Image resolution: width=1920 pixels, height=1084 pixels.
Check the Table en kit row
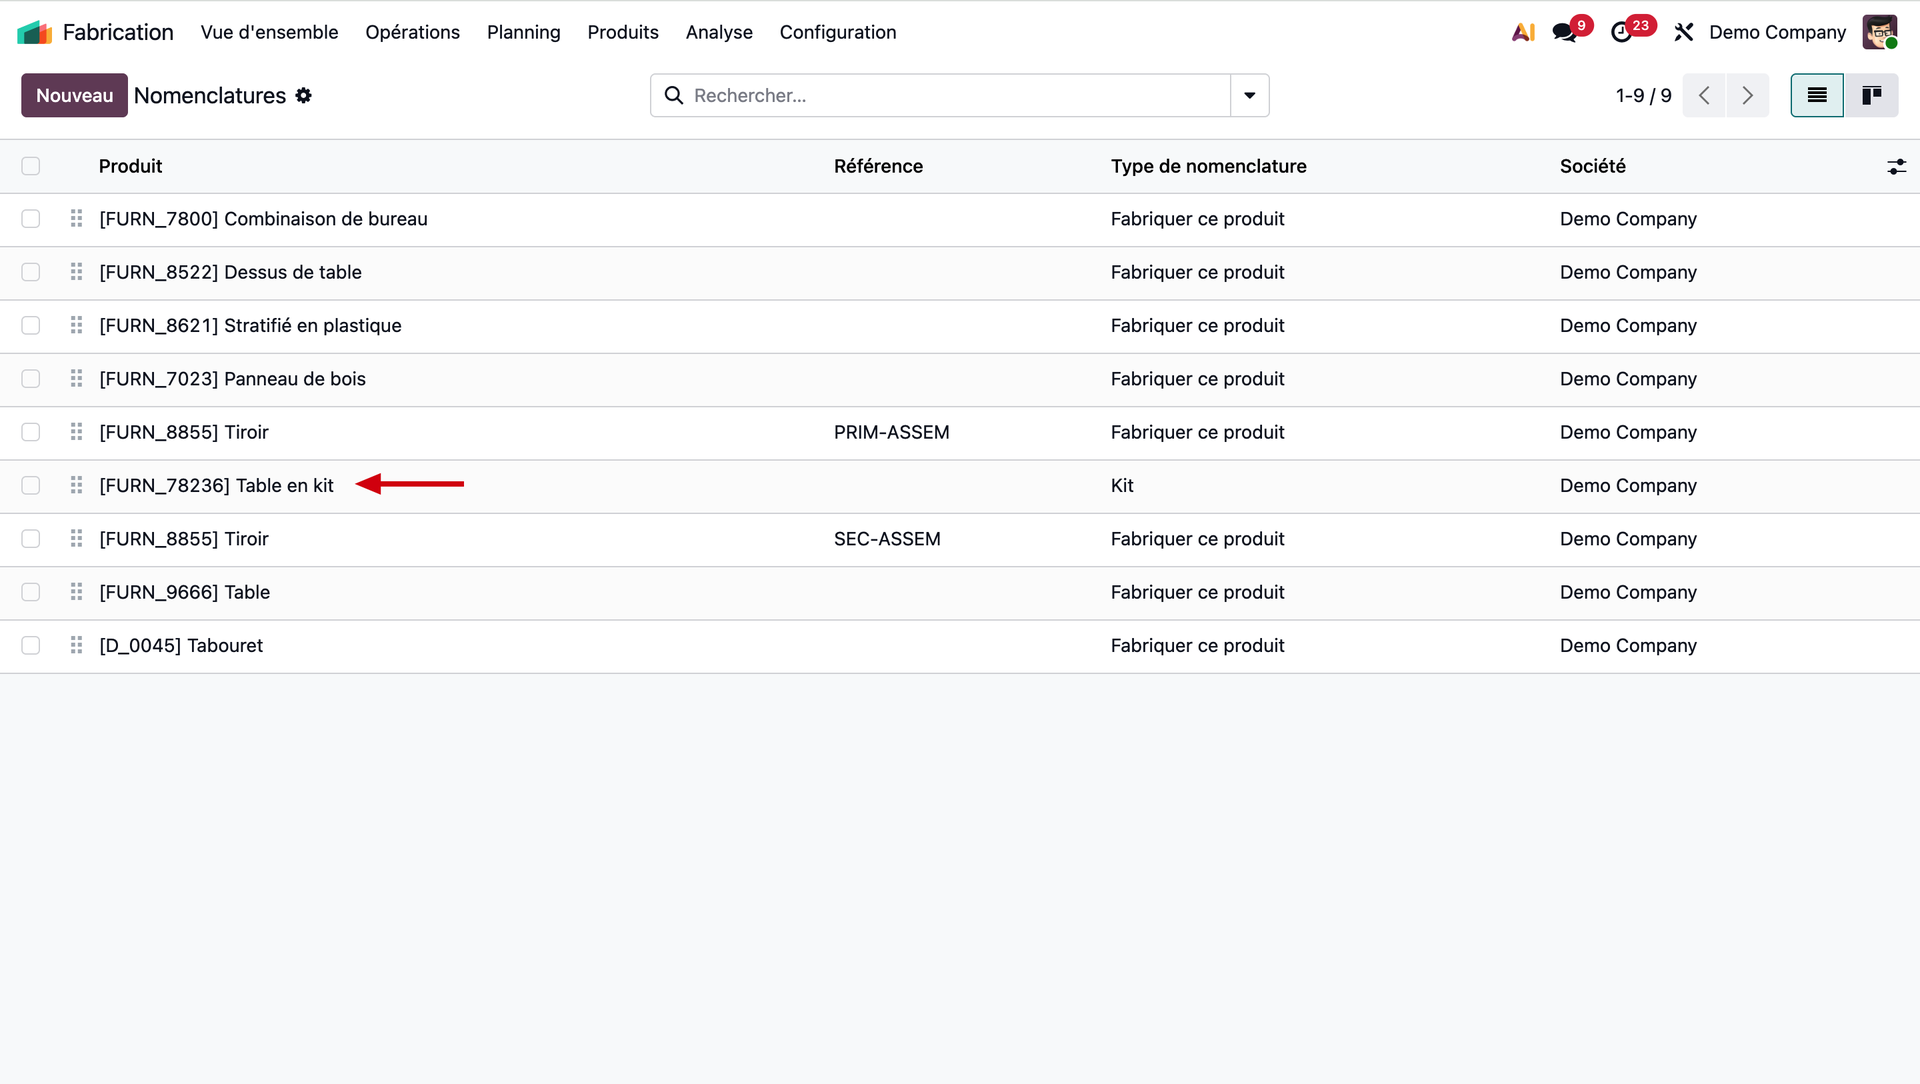coord(31,485)
